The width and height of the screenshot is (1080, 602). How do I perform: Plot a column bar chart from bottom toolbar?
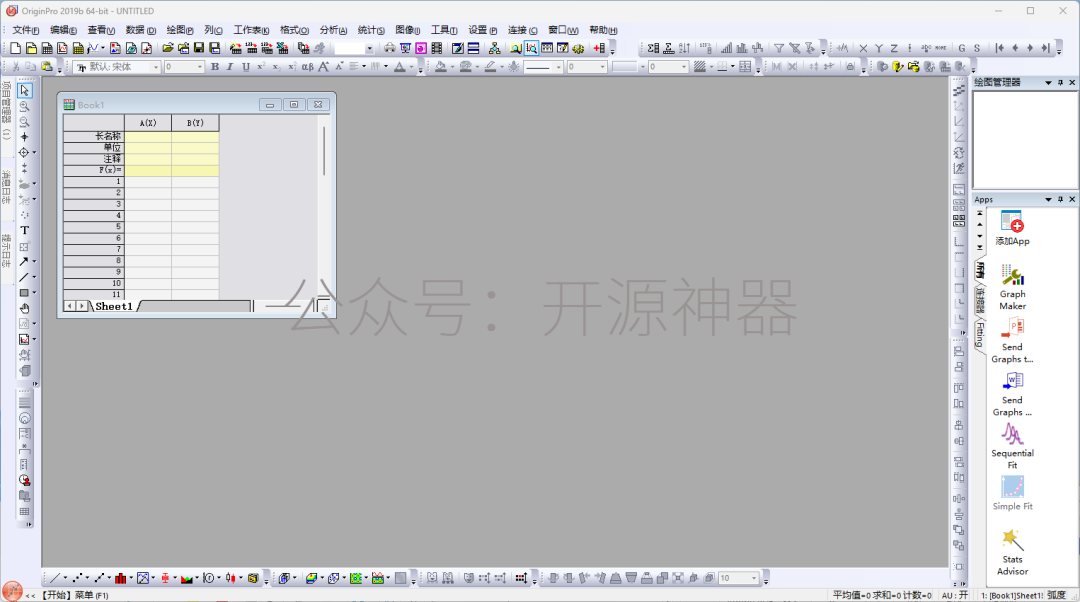[x=121, y=579]
